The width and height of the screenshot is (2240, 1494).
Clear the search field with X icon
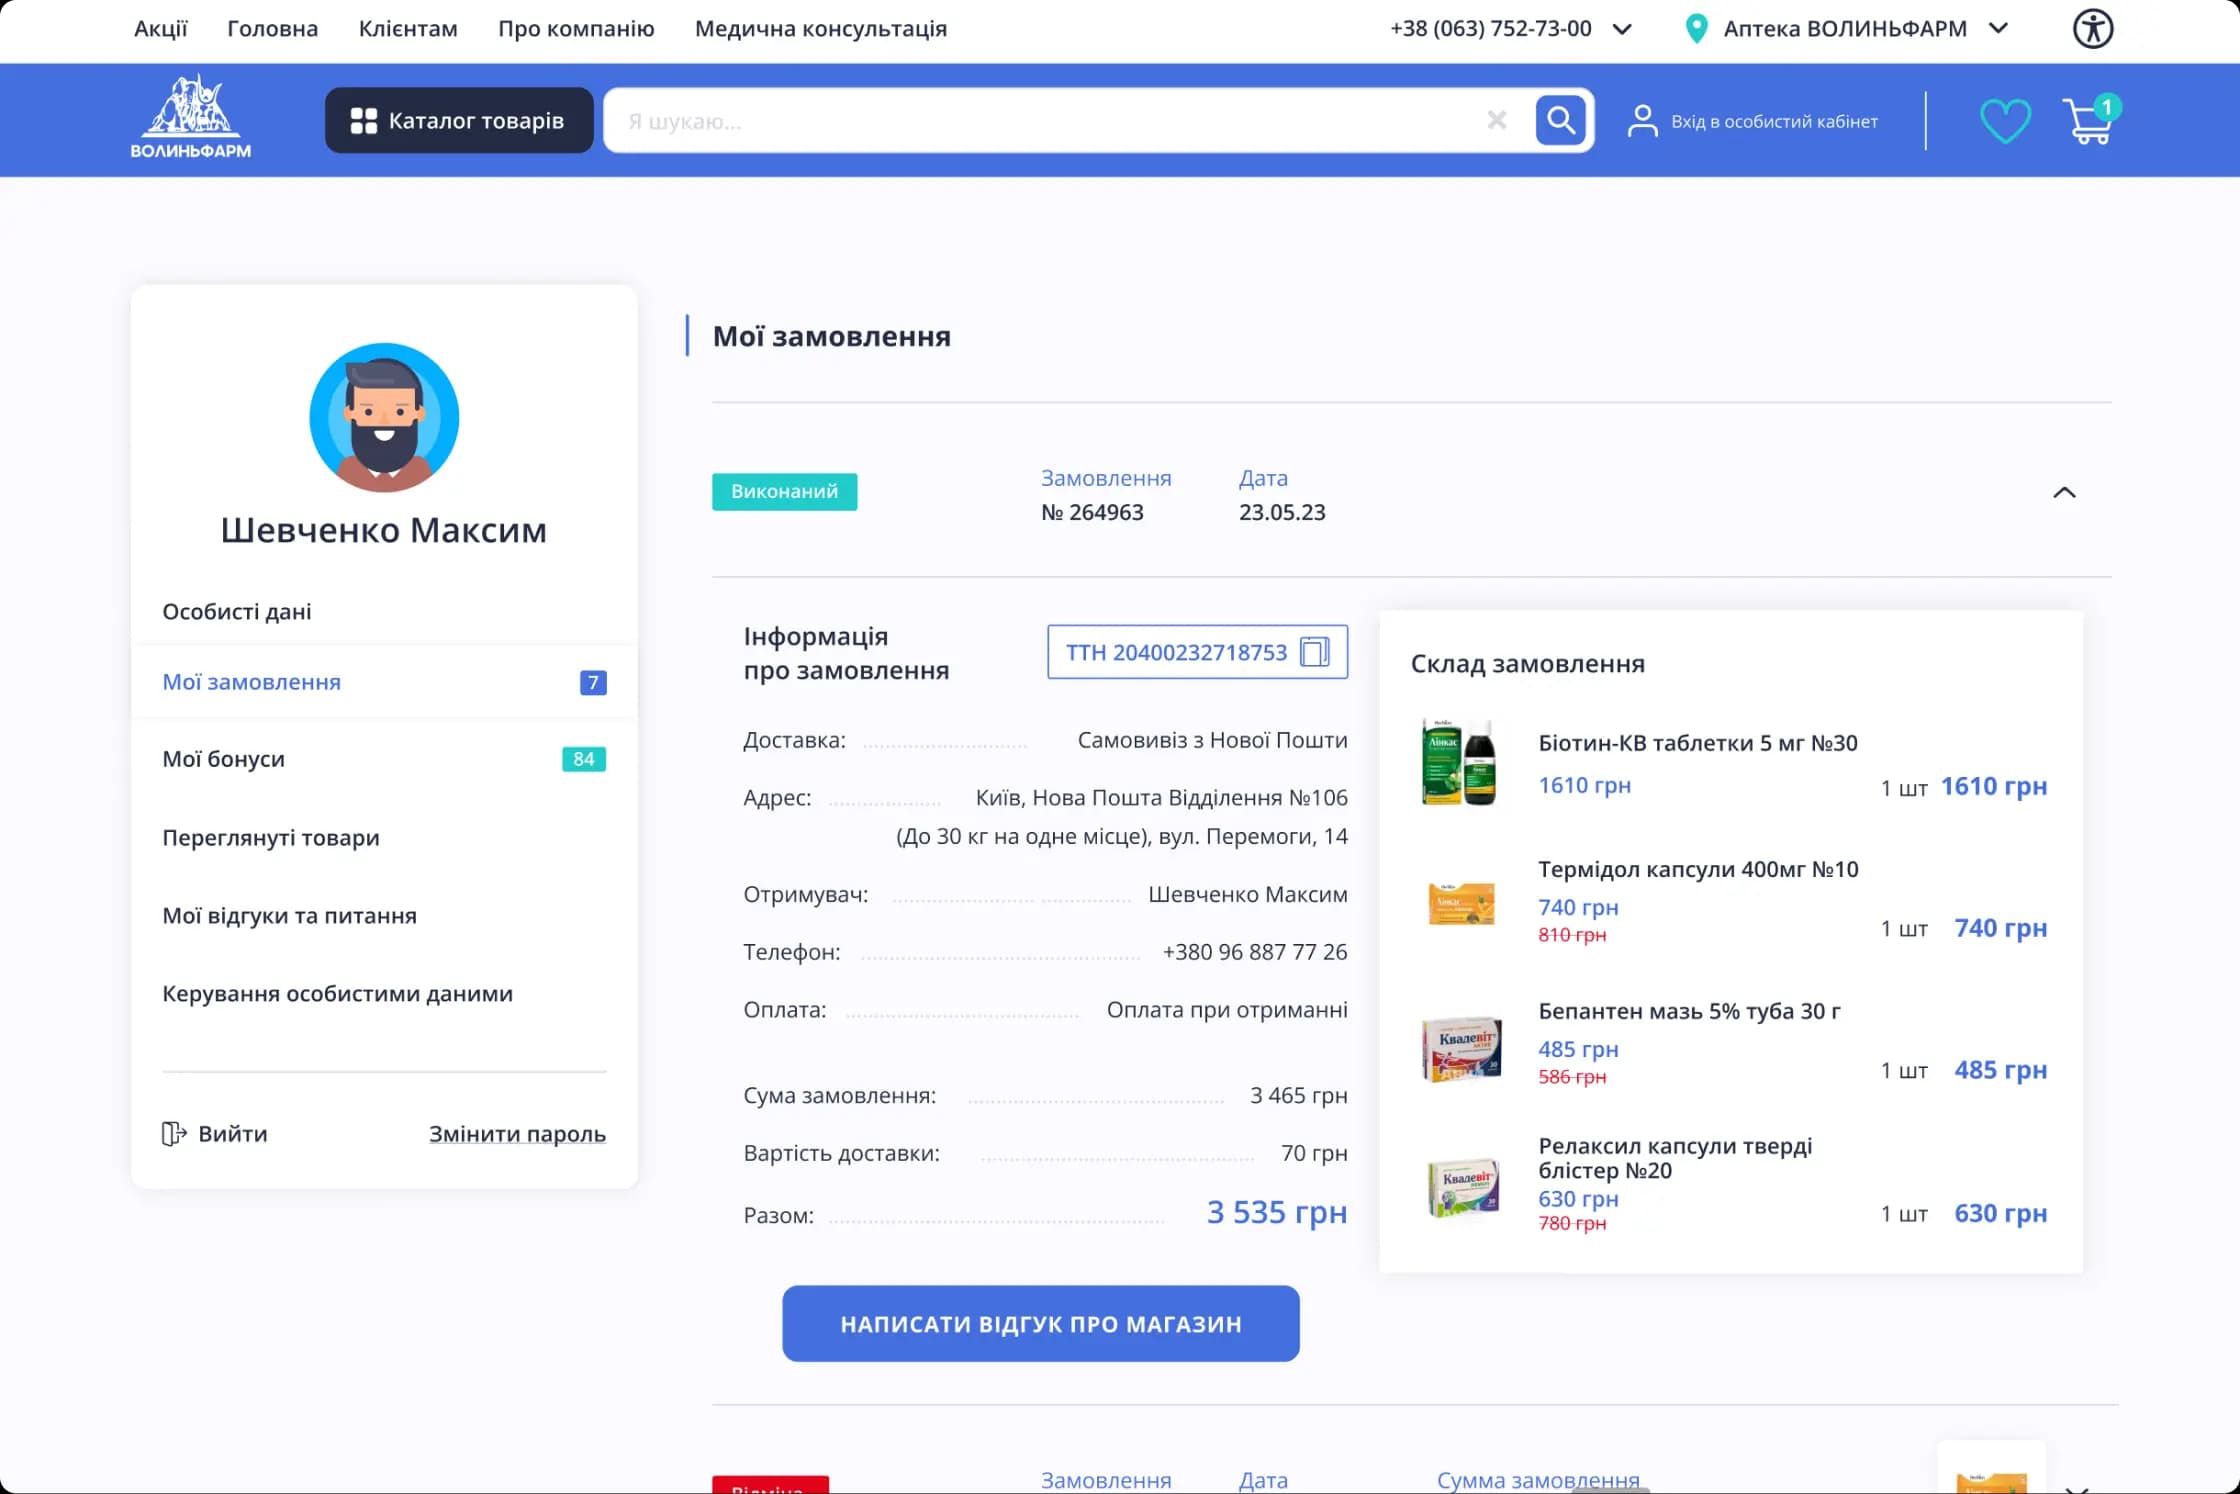coord(1496,120)
